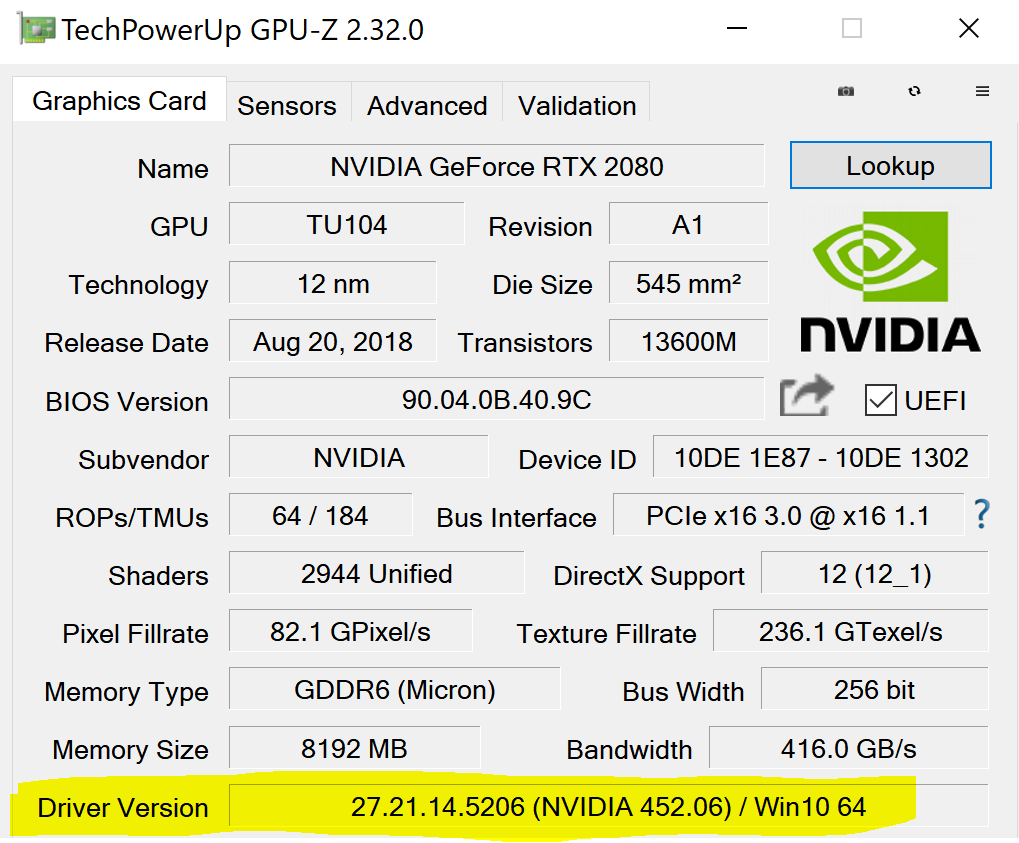Viewport: 1019px width, 843px height.
Task: Click the BIOS Version label
Action: coord(127,402)
